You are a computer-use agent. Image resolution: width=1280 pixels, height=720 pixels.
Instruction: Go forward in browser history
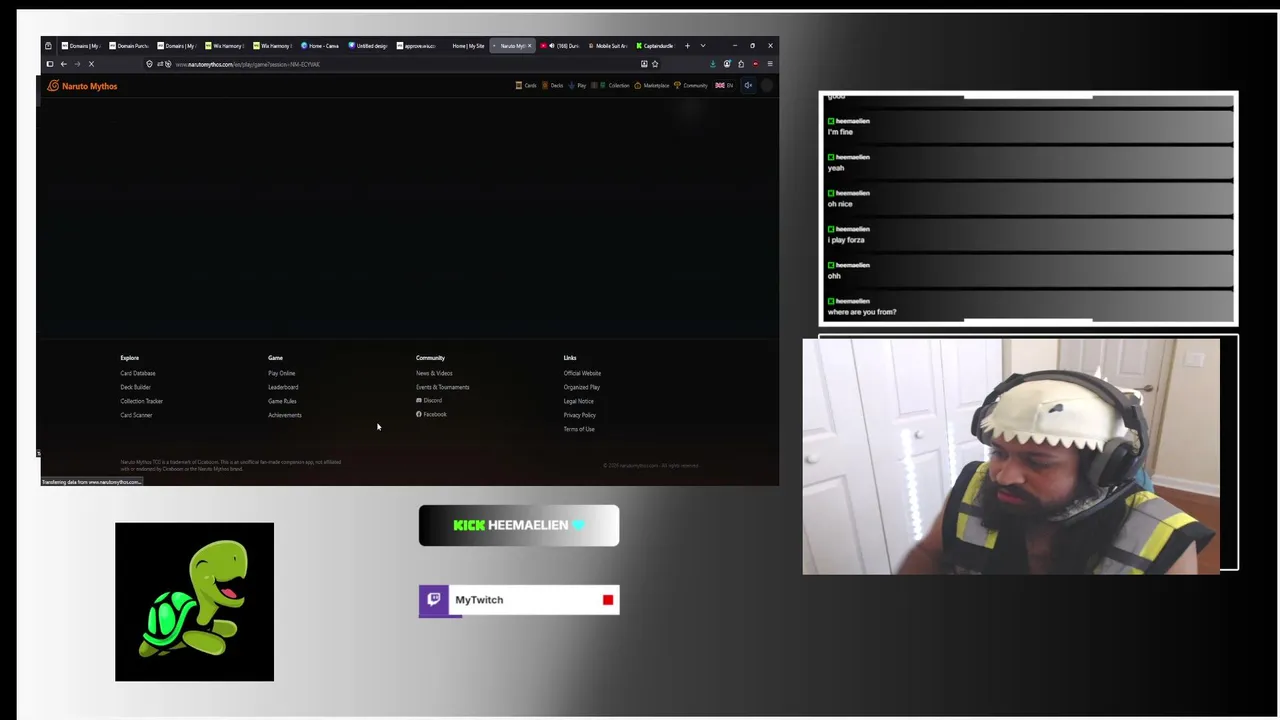click(77, 64)
